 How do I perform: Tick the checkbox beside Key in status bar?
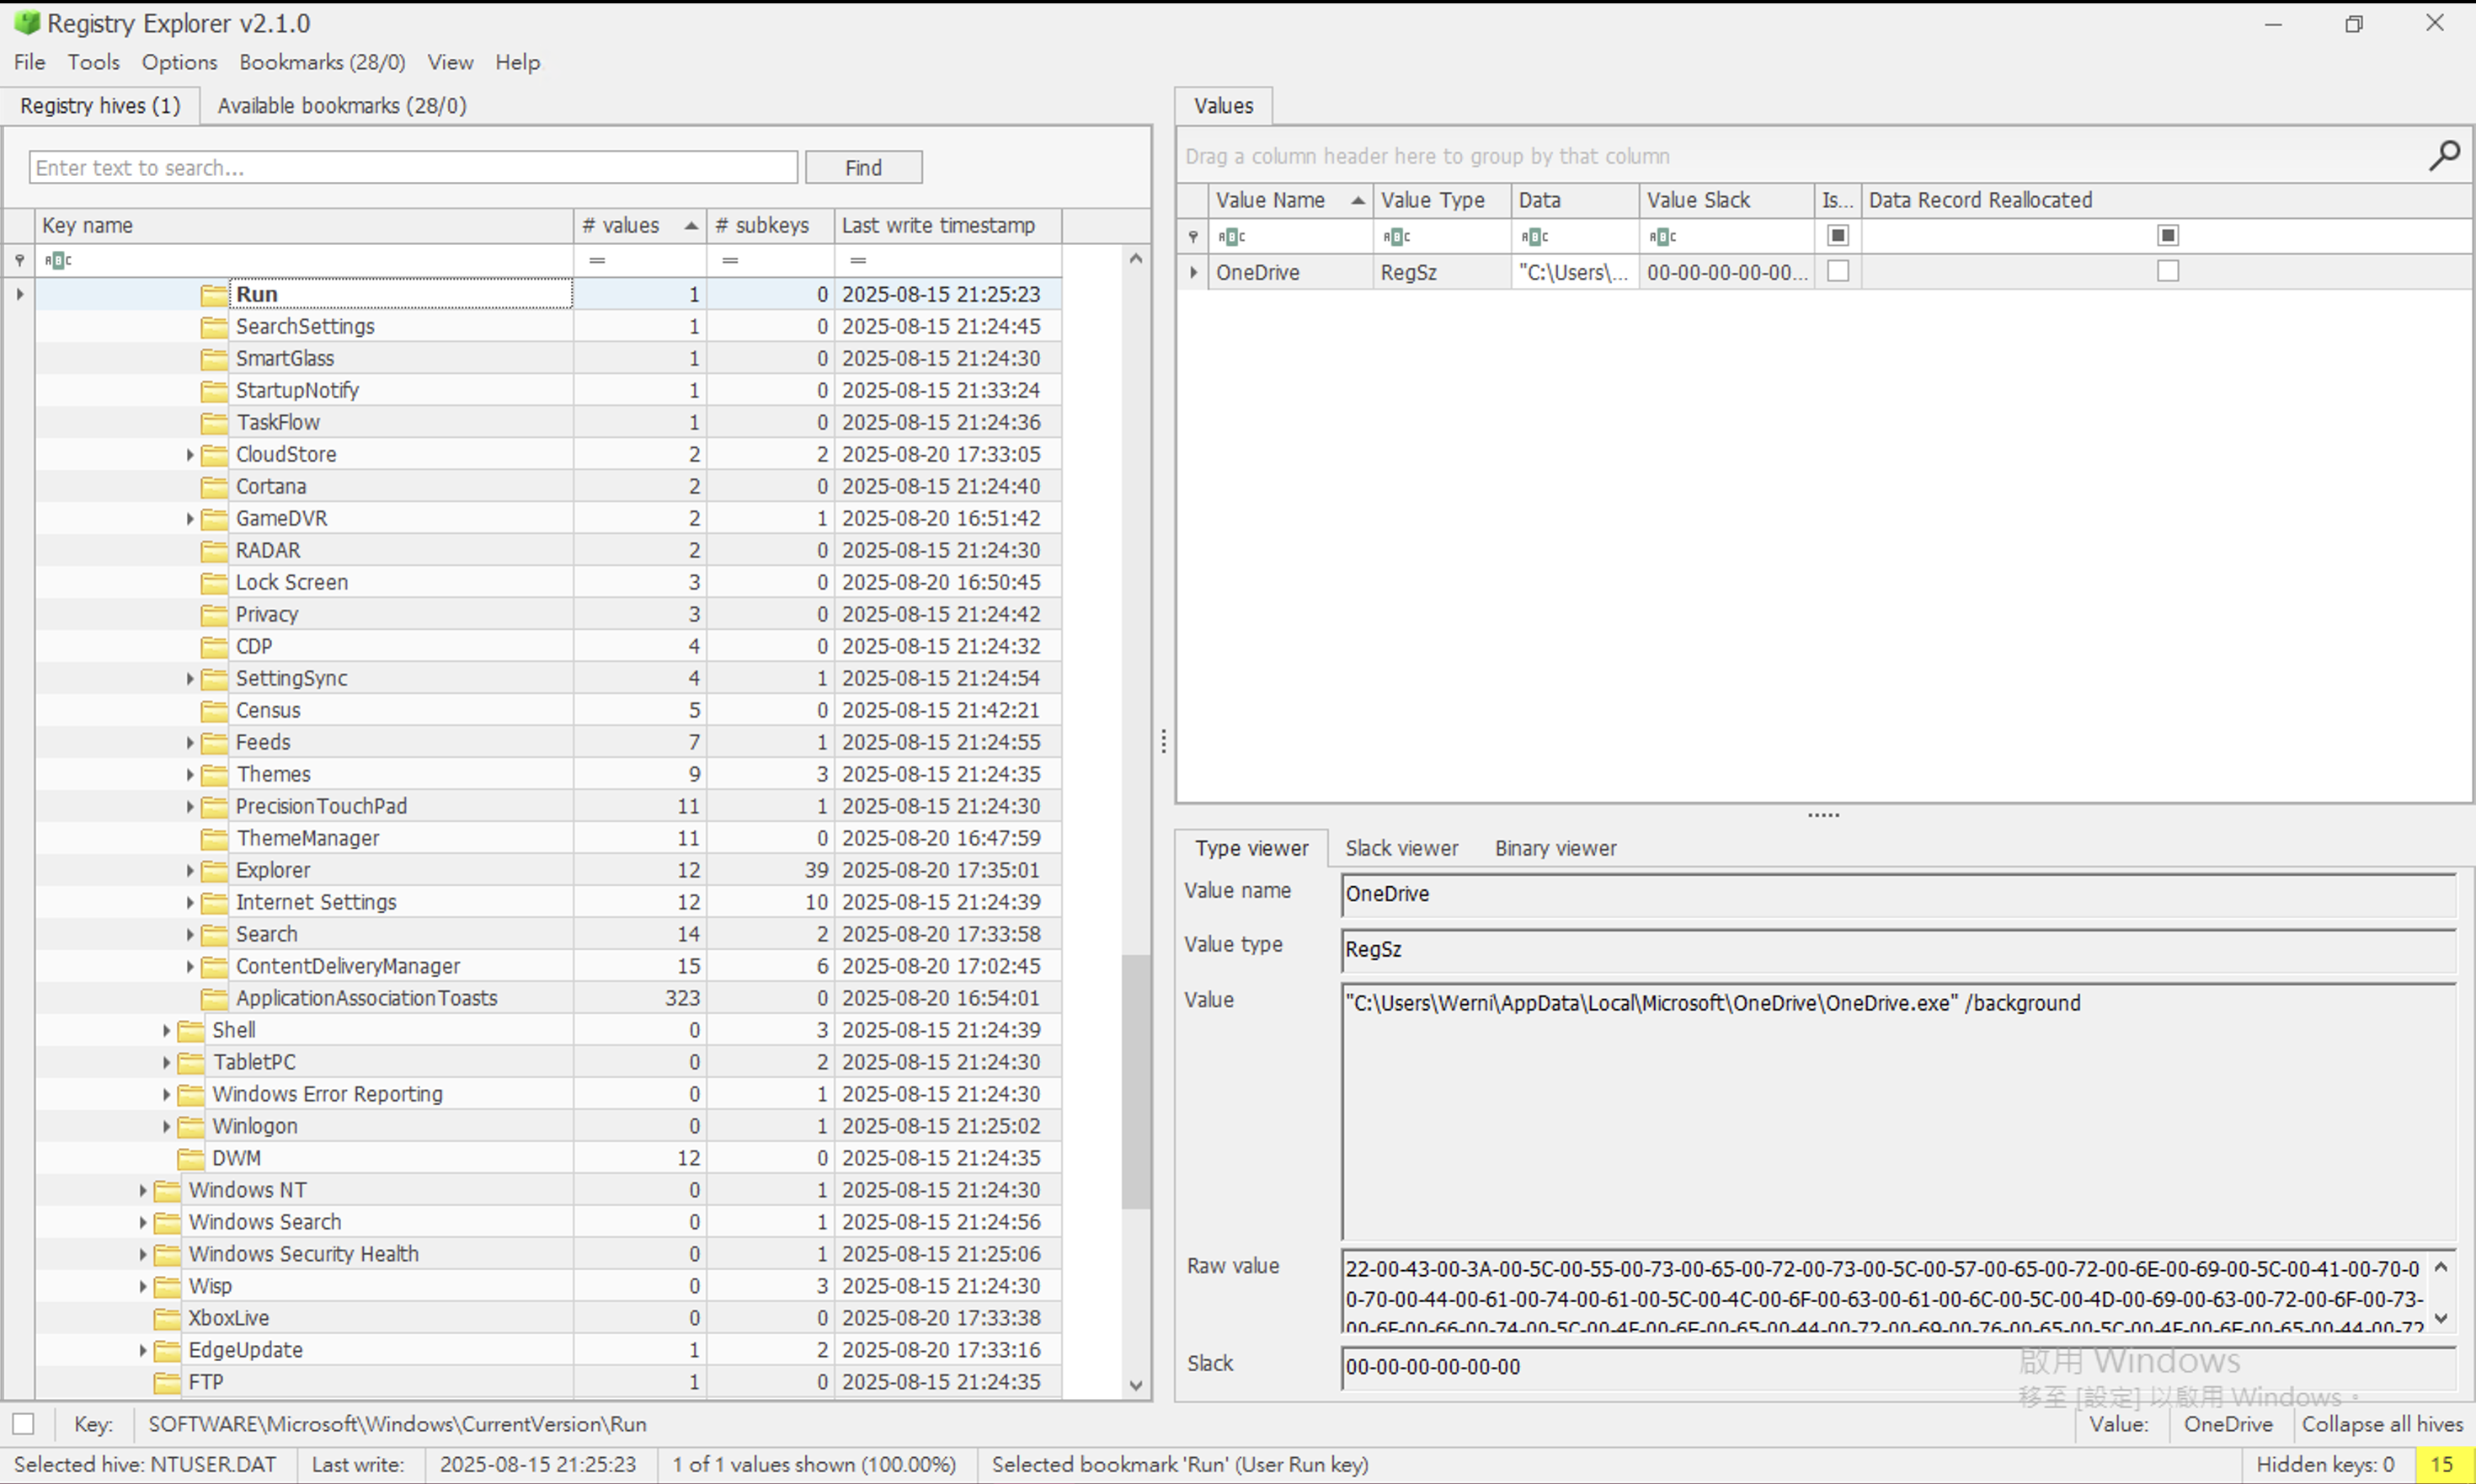tap(23, 1424)
